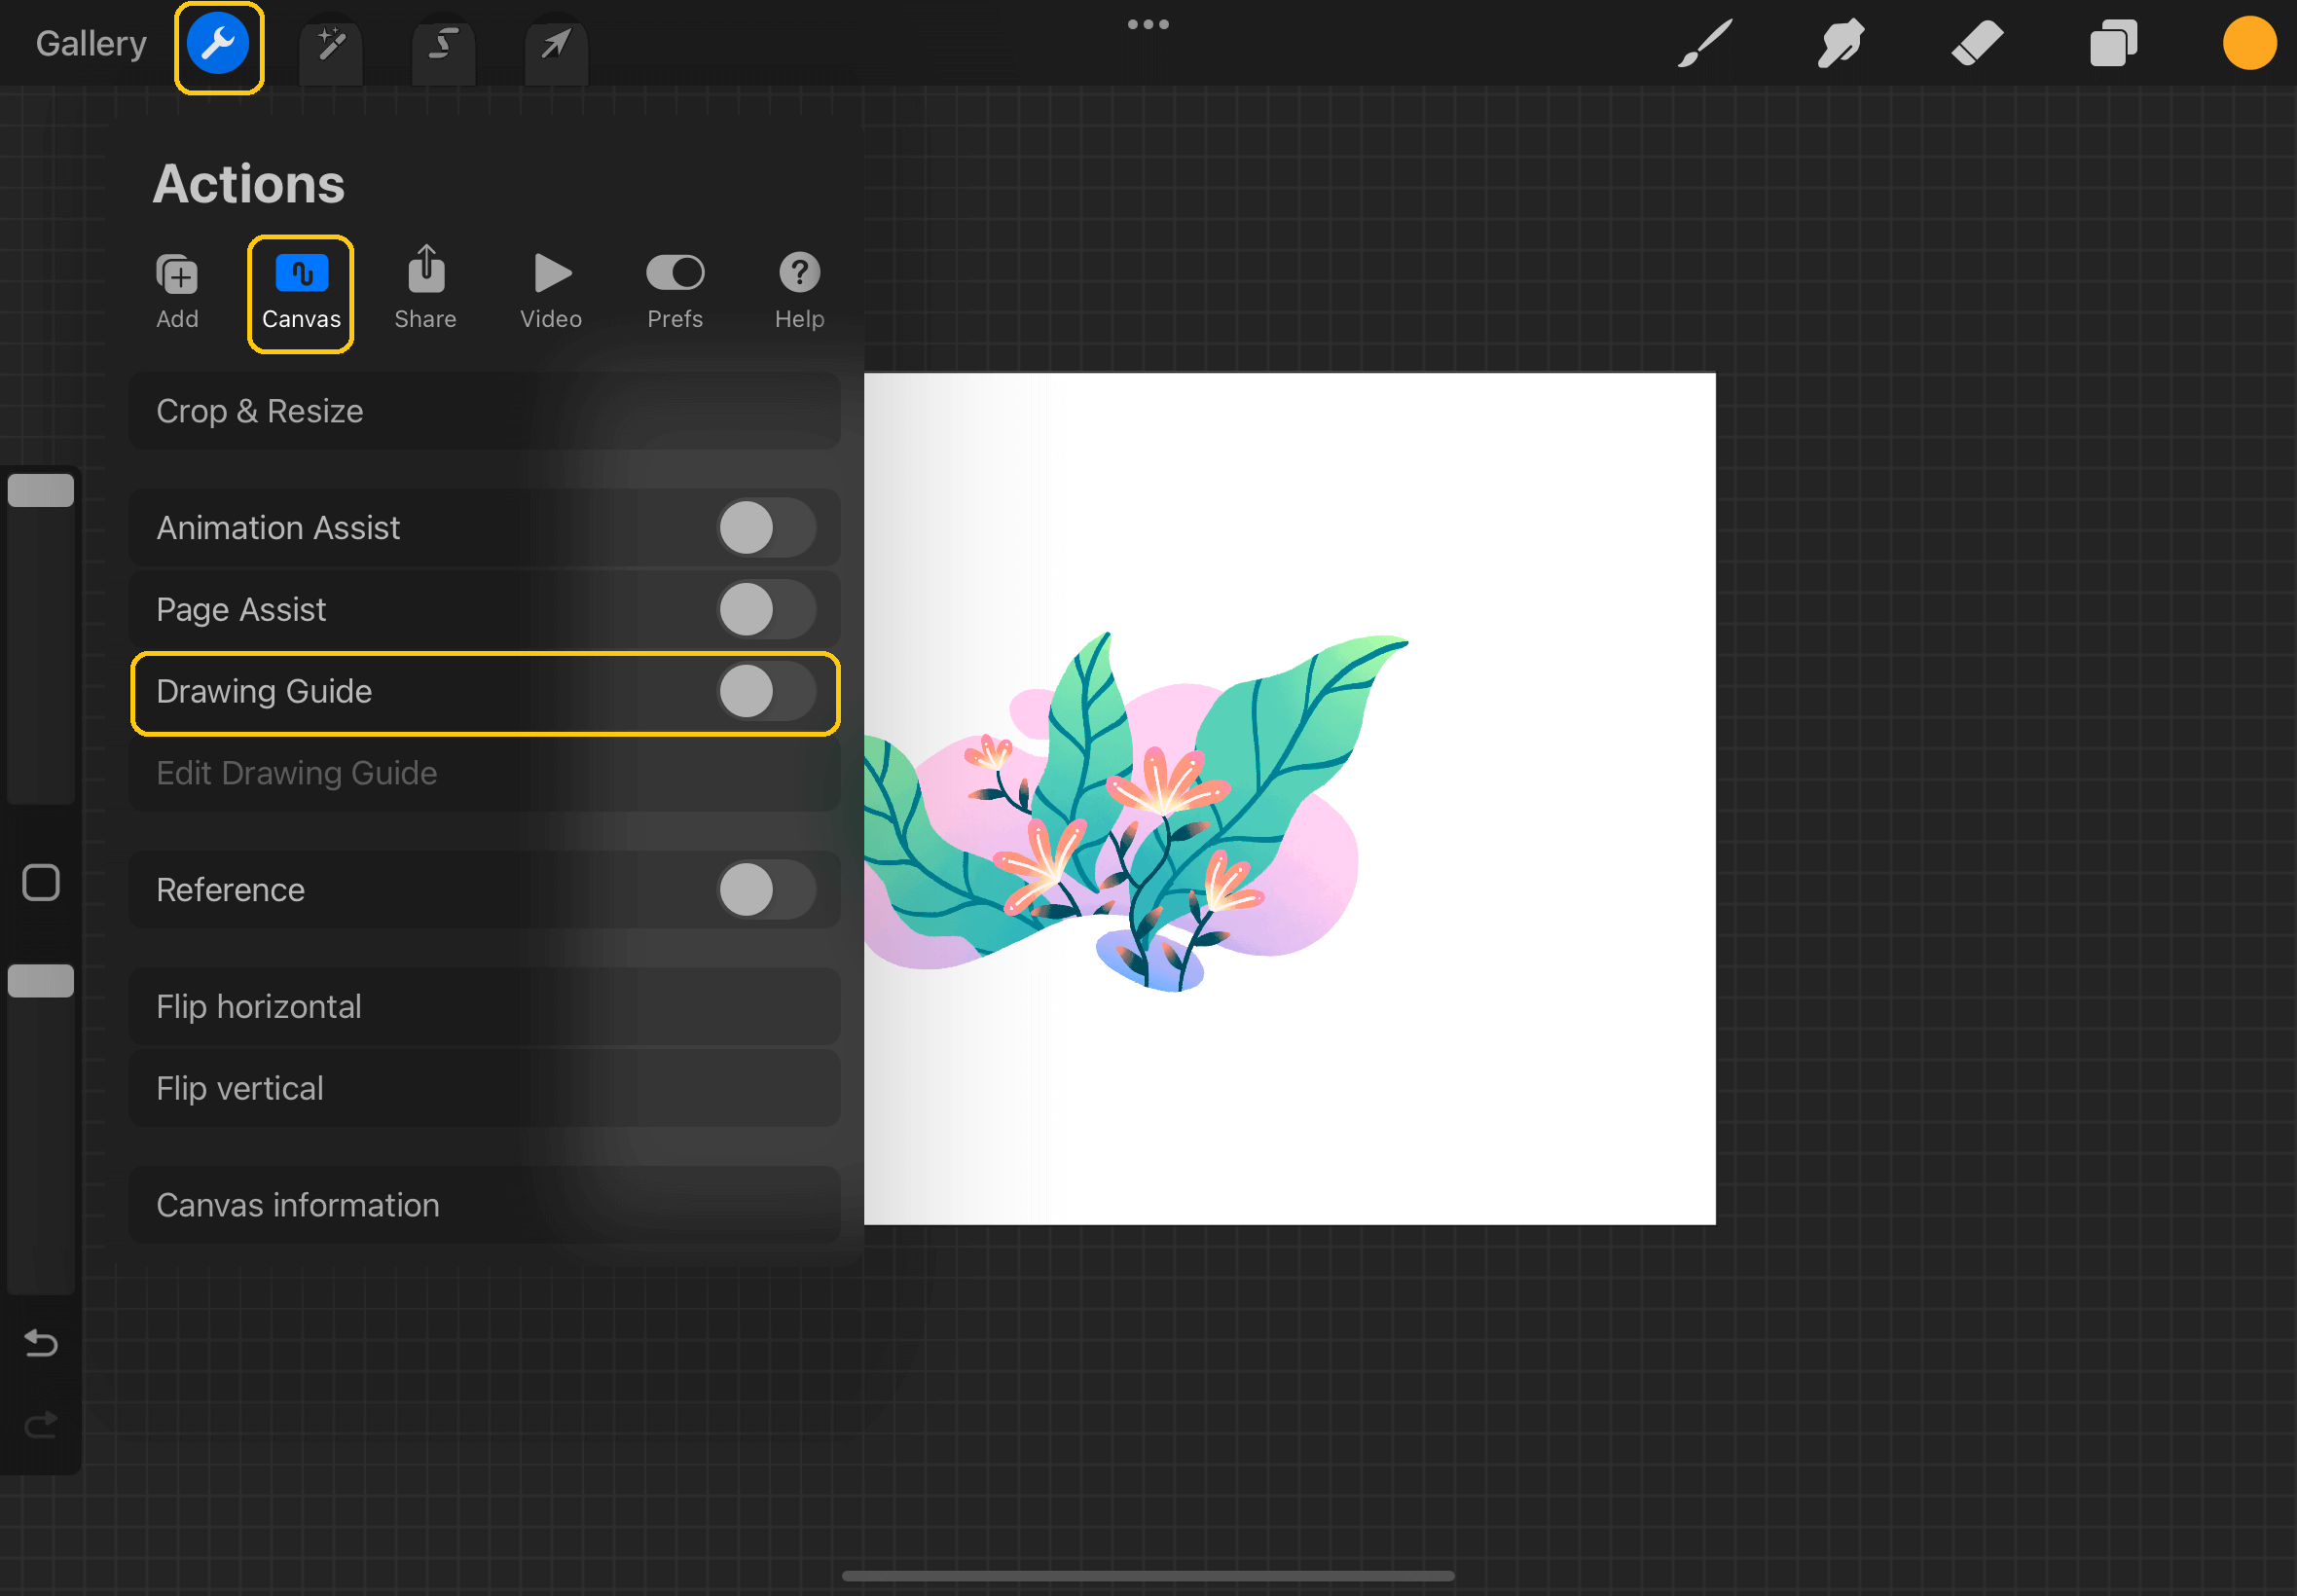
Task: Select the Brush tool
Action: (1704, 44)
